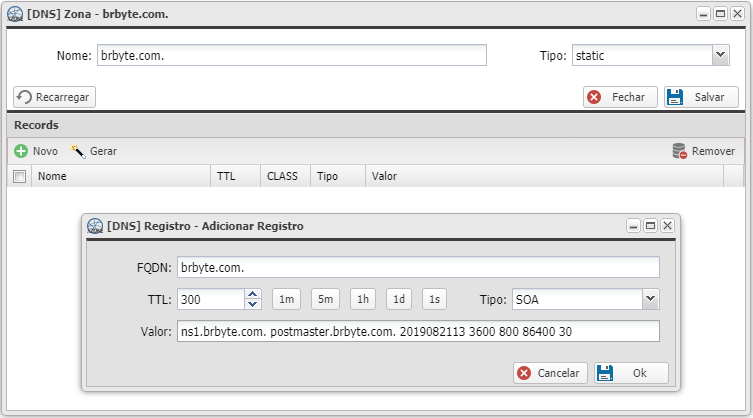
Task: Choose the 1d TTL preset
Action: pyautogui.click(x=398, y=299)
